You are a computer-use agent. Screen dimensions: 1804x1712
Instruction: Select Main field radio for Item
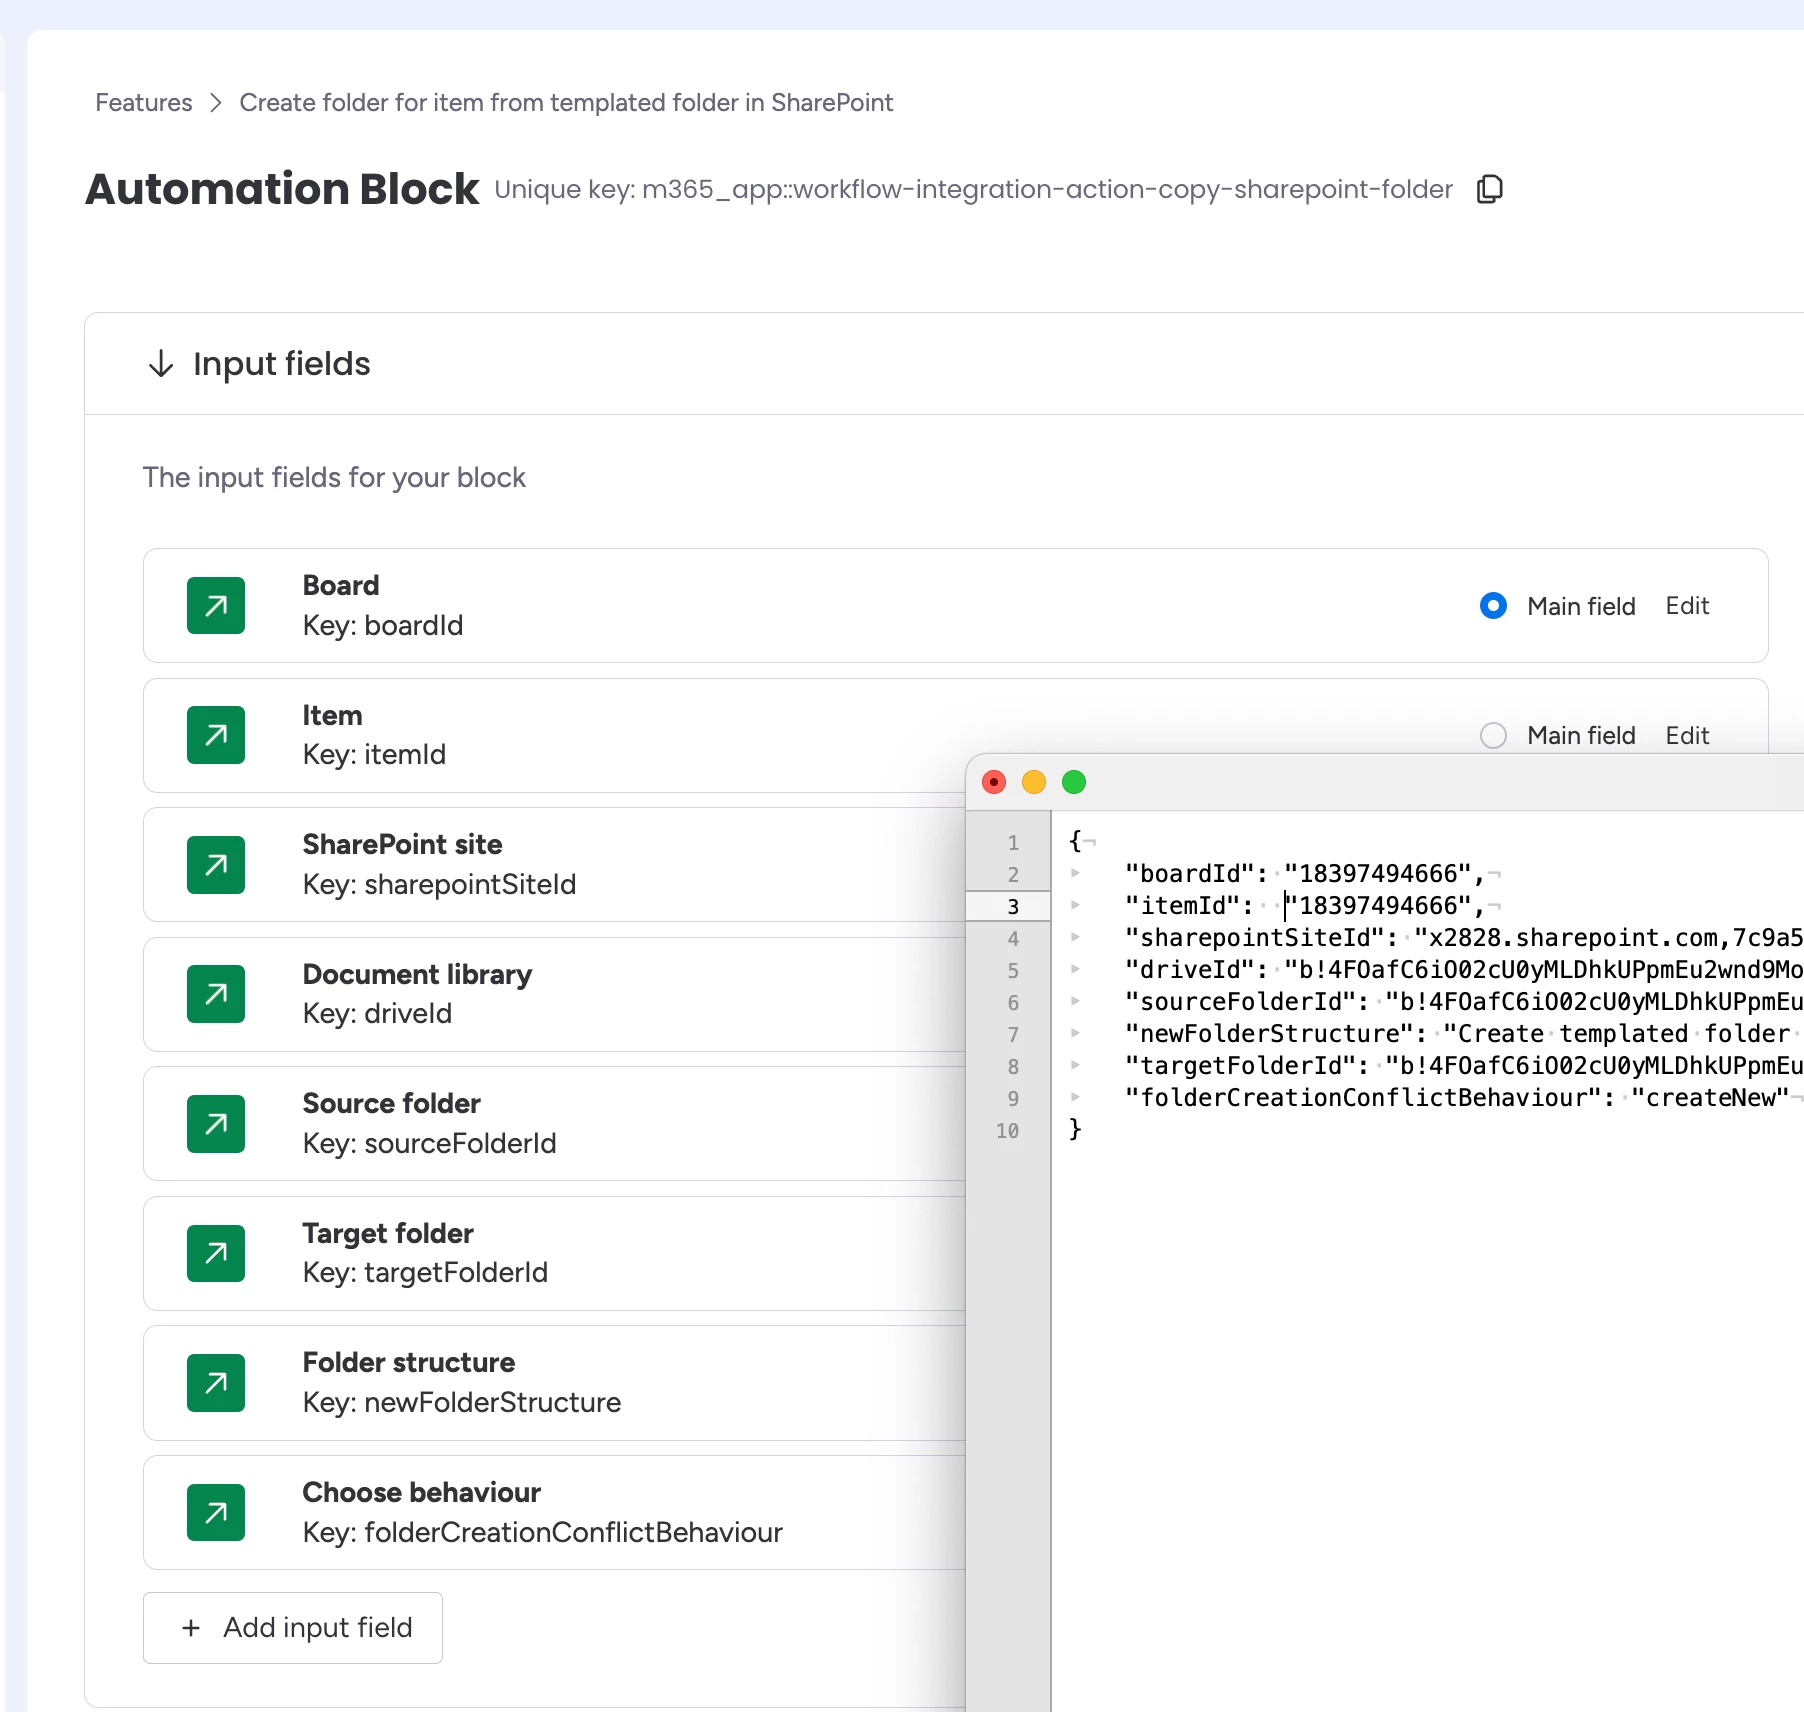click(1493, 736)
